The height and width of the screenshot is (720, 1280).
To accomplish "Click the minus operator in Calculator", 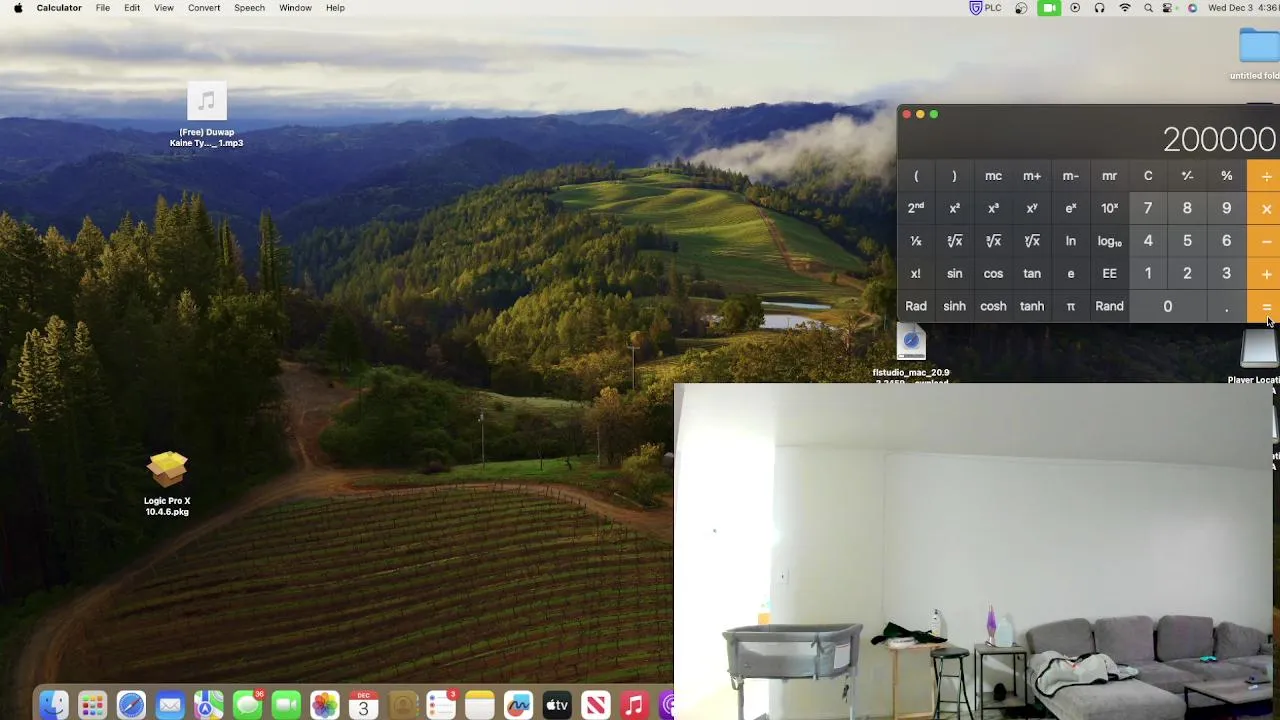I will click(x=1263, y=241).
